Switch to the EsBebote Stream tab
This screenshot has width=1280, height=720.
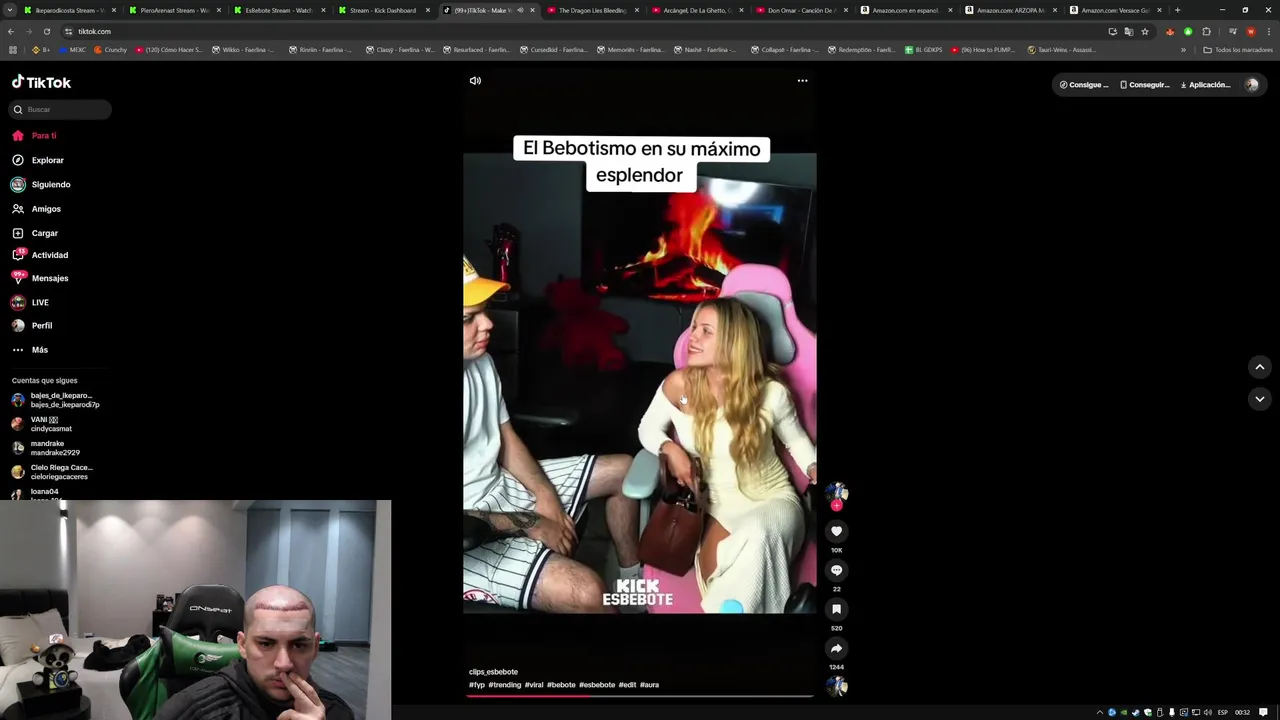[x=279, y=10]
